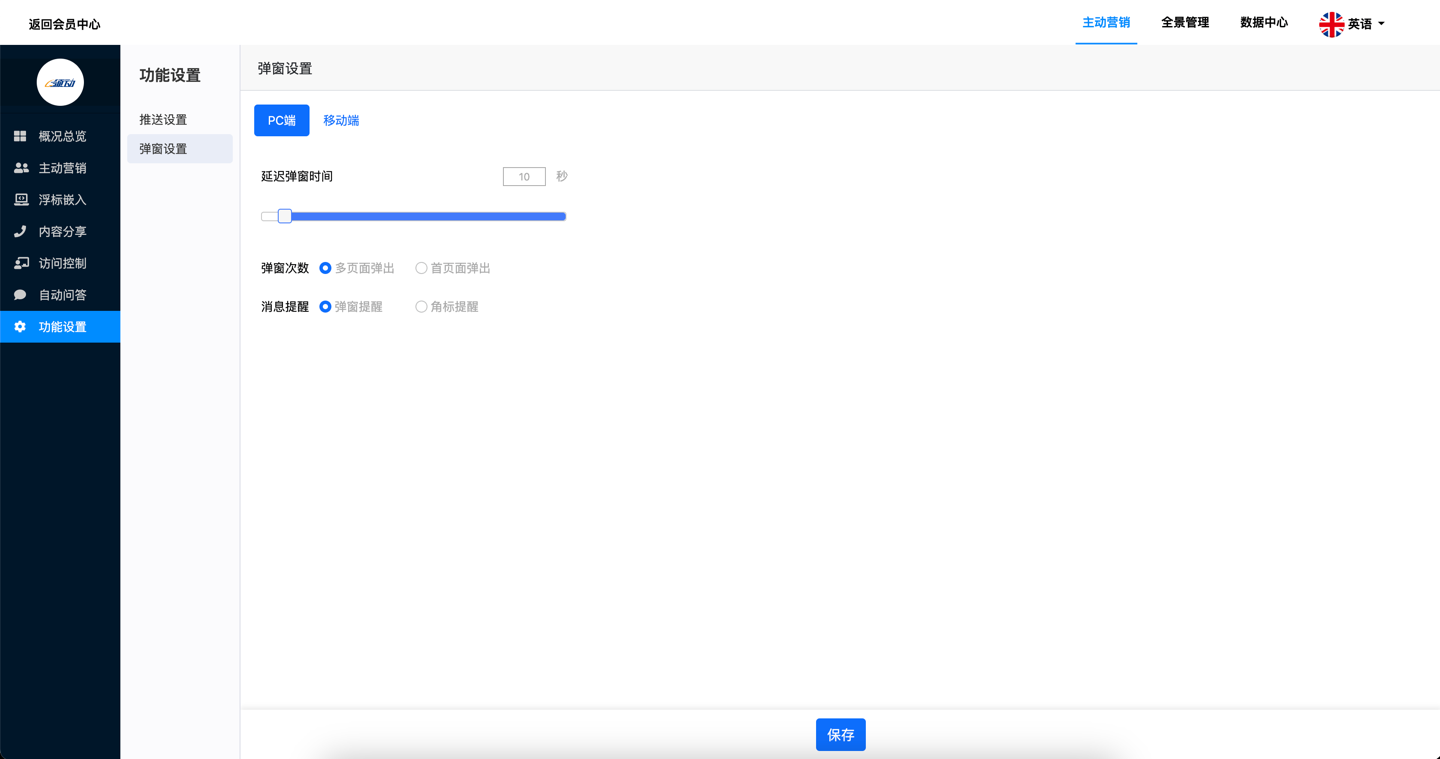Choose 角标提醒 for message reminder

click(421, 307)
